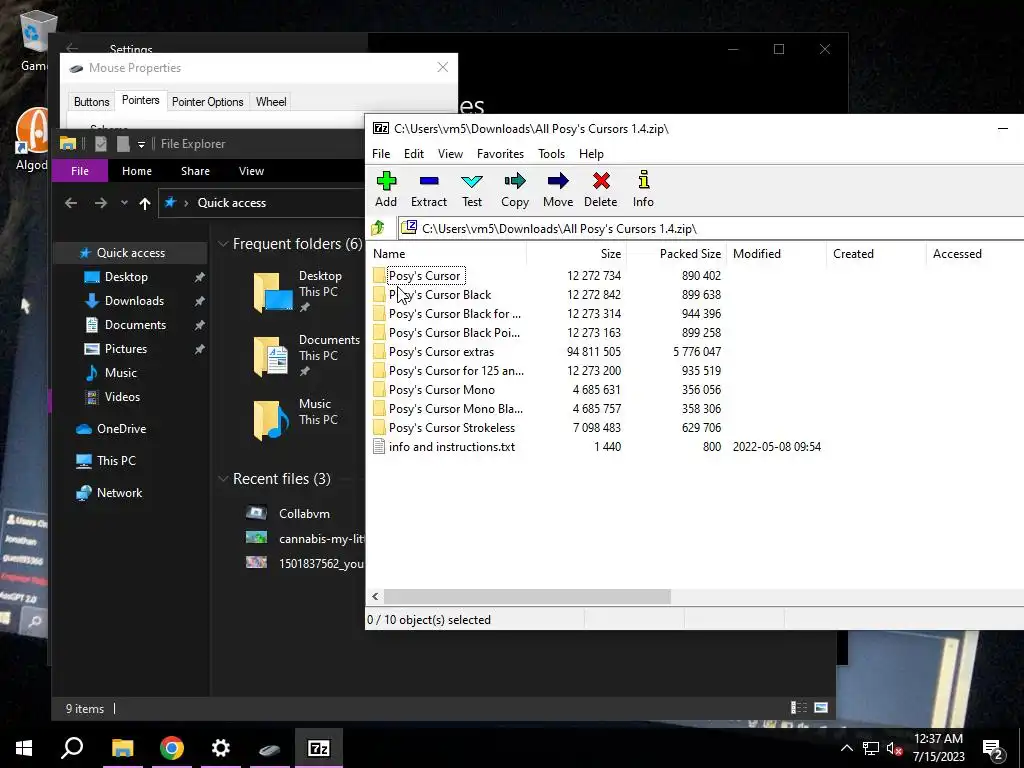The width and height of the screenshot is (1024, 768).
Task: Open the notification center icon
Action: [x=993, y=750]
